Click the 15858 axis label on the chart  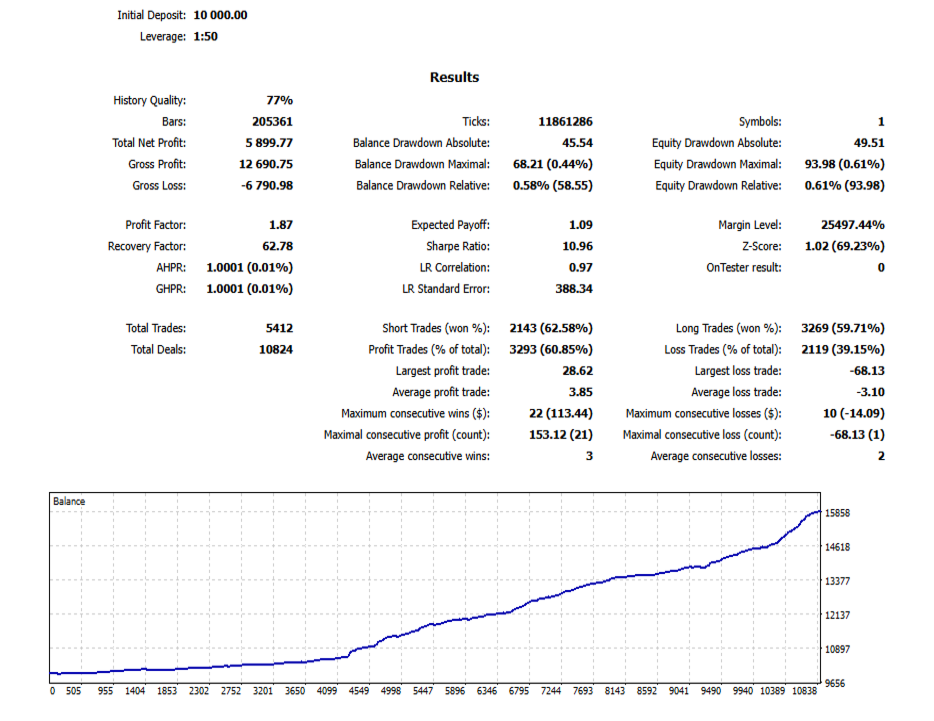(x=837, y=513)
